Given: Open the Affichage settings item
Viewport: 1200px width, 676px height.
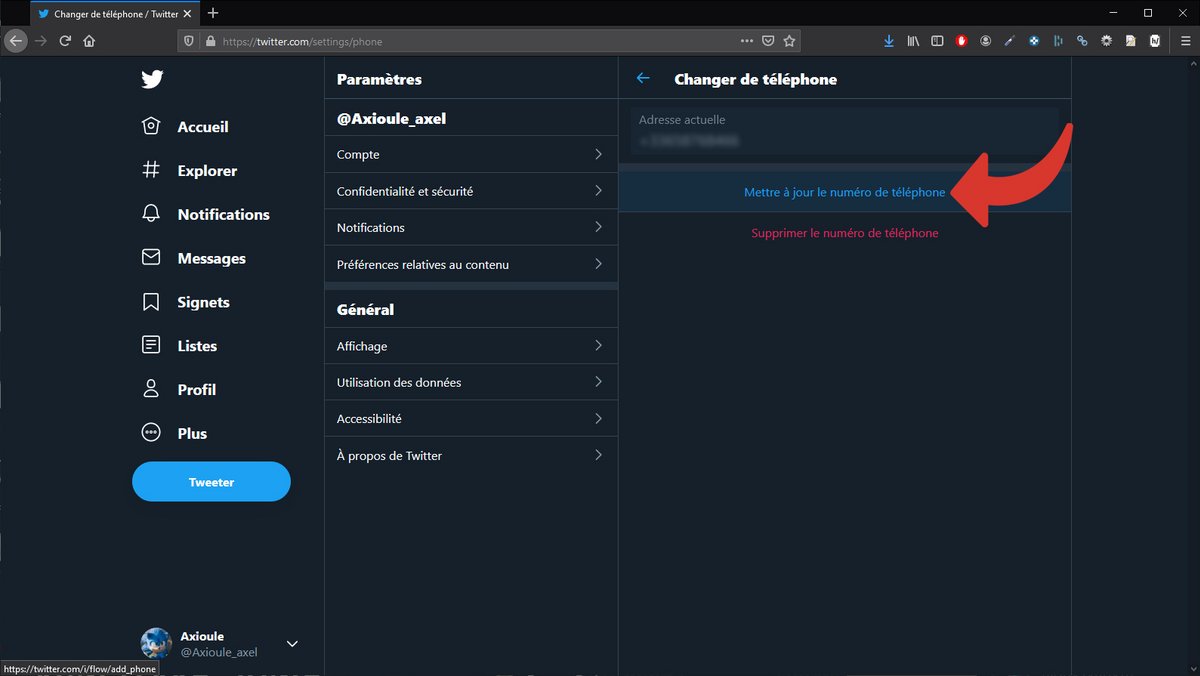Looking at the screenshot, I should (x=471, y=346).
